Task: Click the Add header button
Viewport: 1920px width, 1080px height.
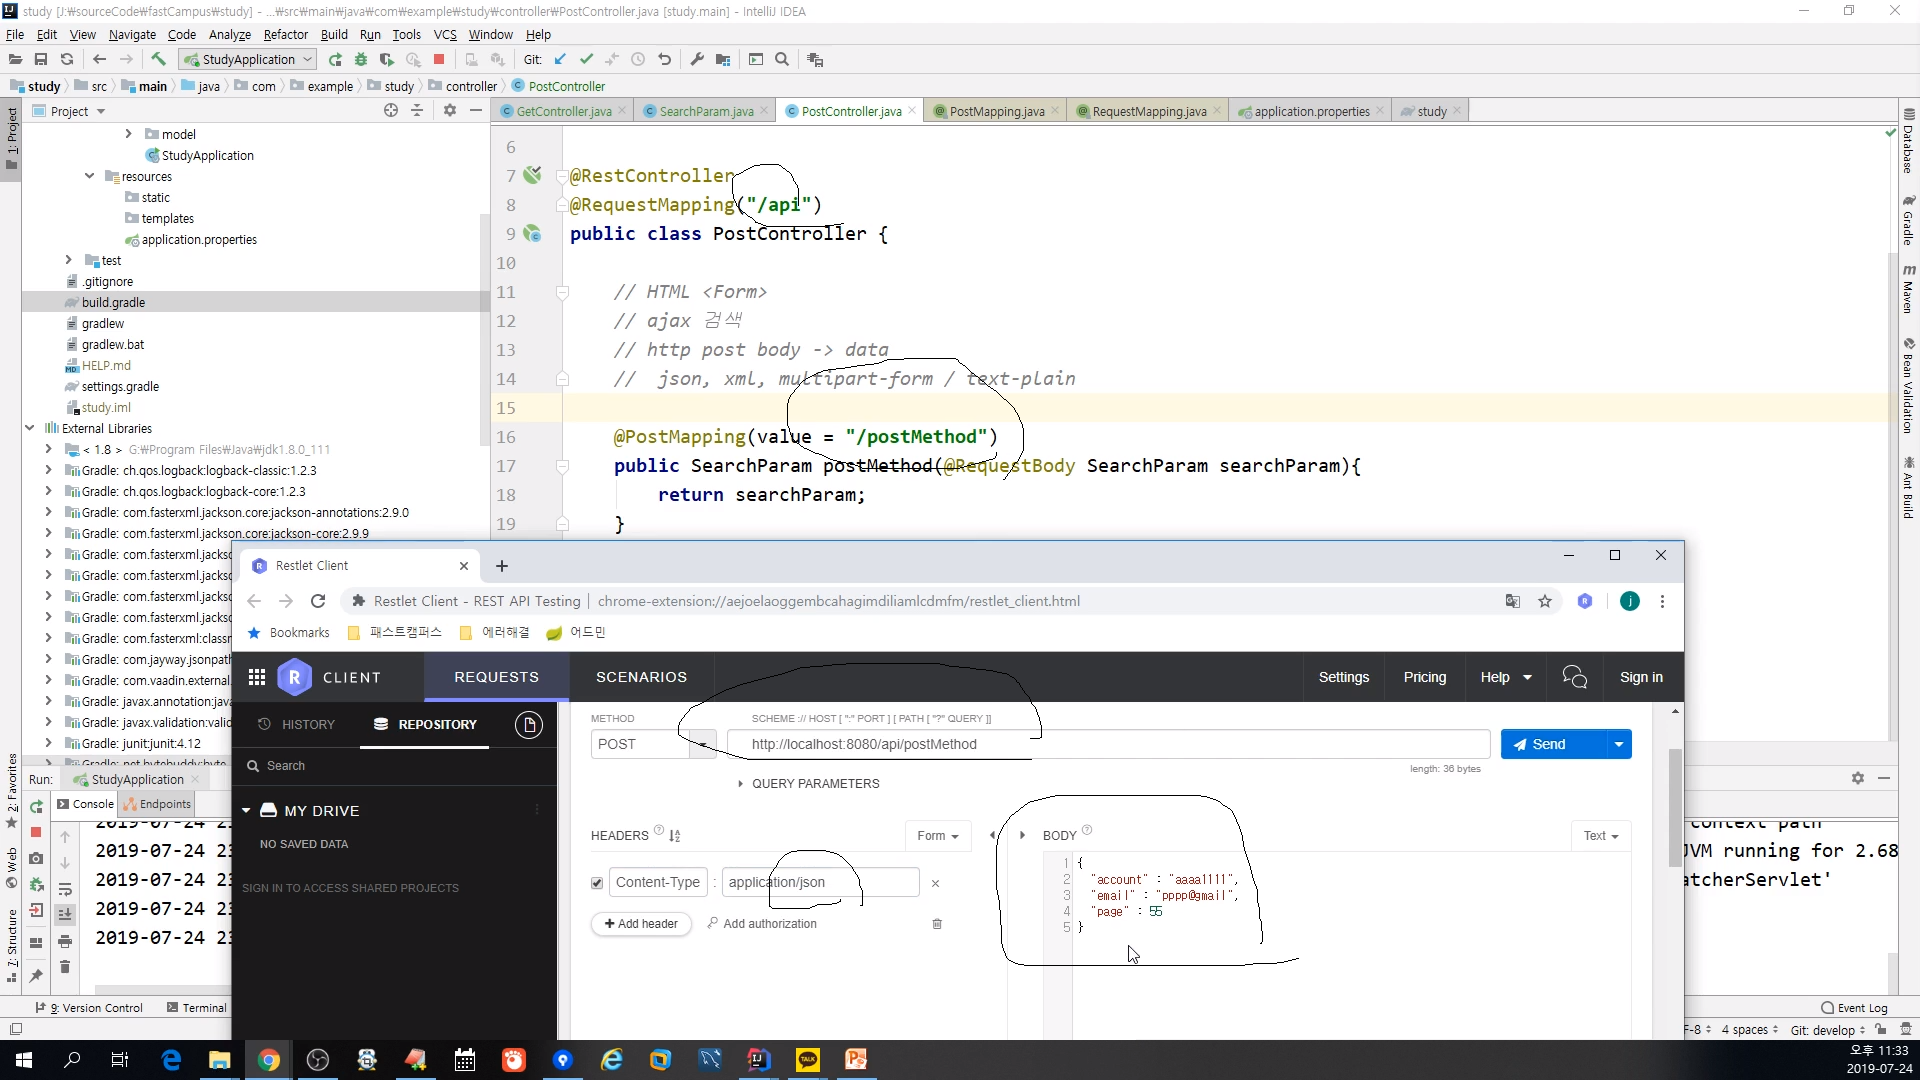Action: click(641, 924)
